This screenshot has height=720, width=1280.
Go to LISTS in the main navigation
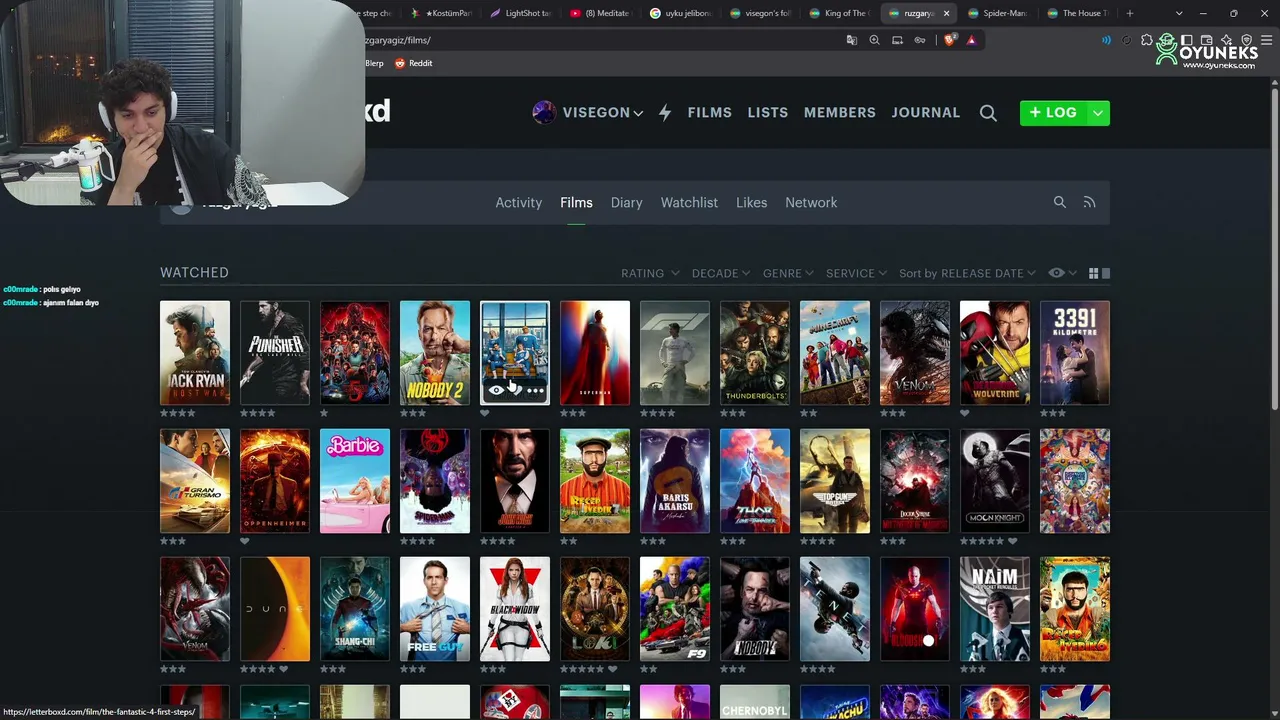coord(768,113)
